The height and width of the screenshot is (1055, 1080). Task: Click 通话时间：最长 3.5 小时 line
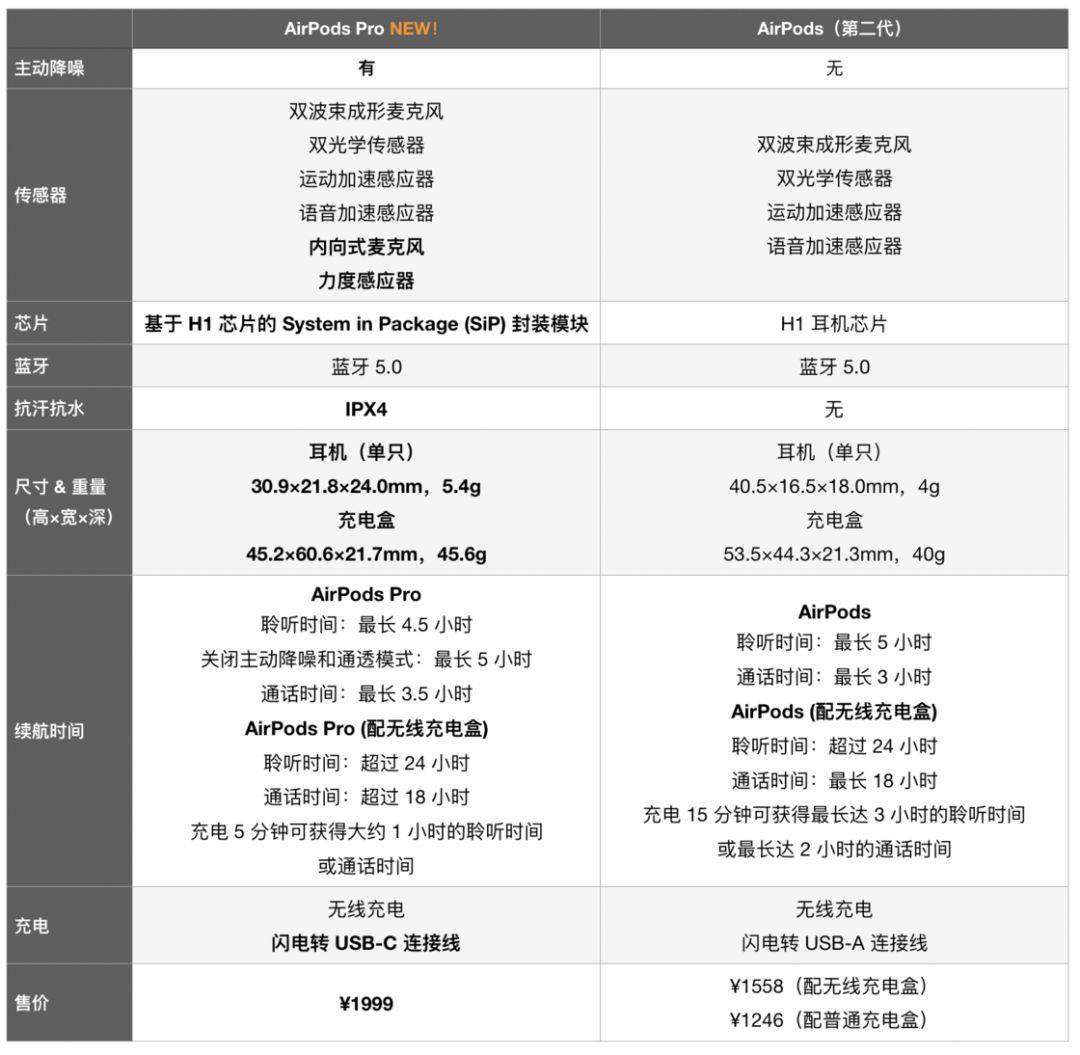(x=366, y=693)
